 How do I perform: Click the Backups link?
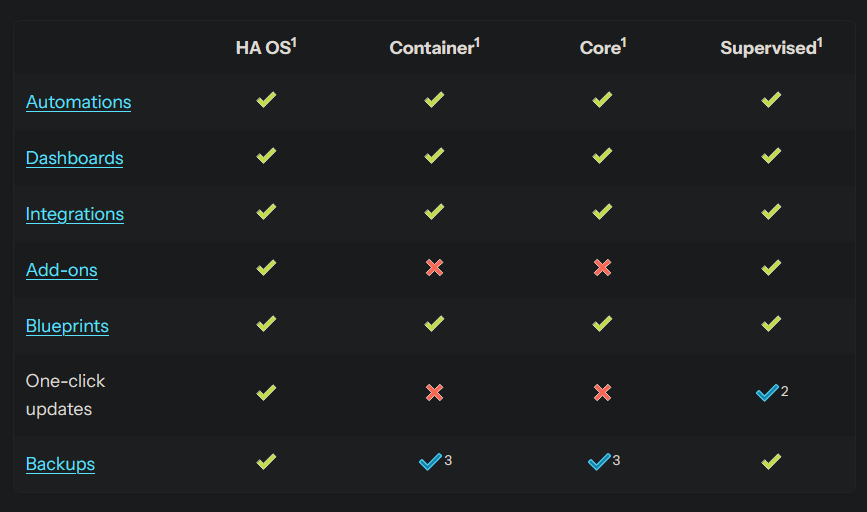click(60, 464)
